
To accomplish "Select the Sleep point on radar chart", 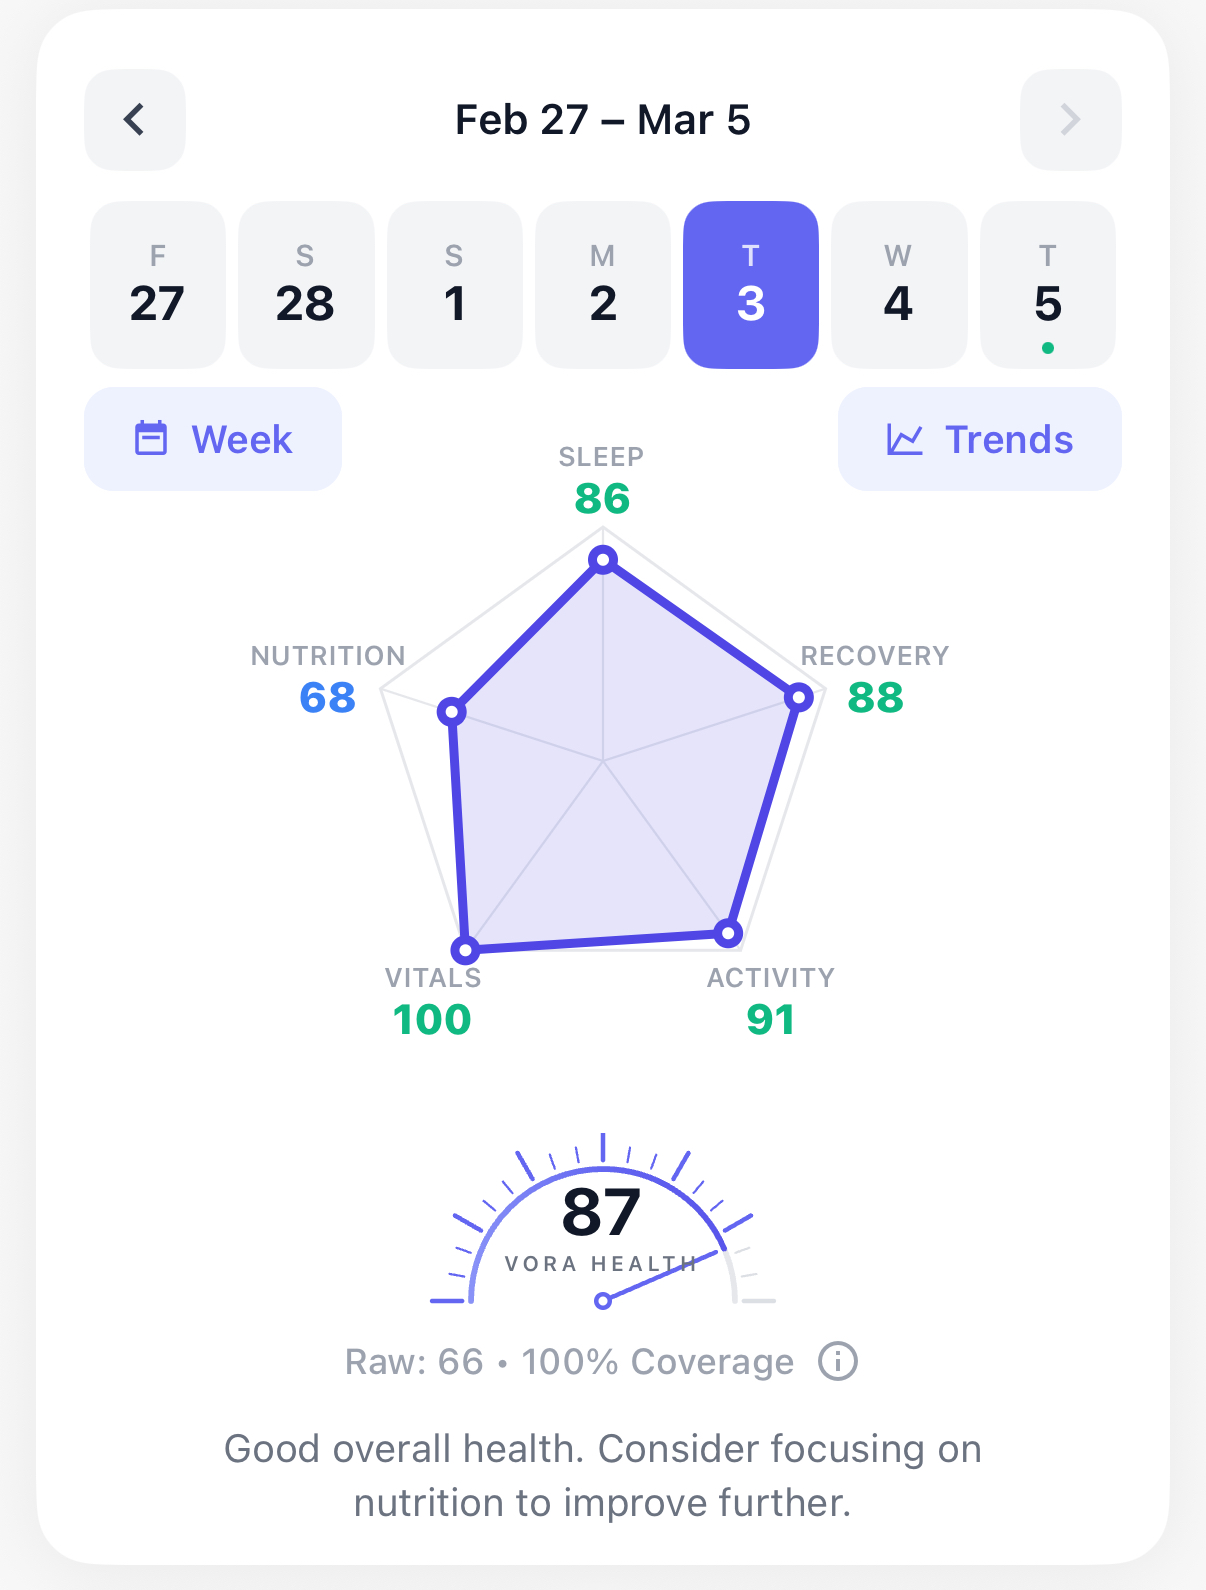I will [x=603, y=559].
